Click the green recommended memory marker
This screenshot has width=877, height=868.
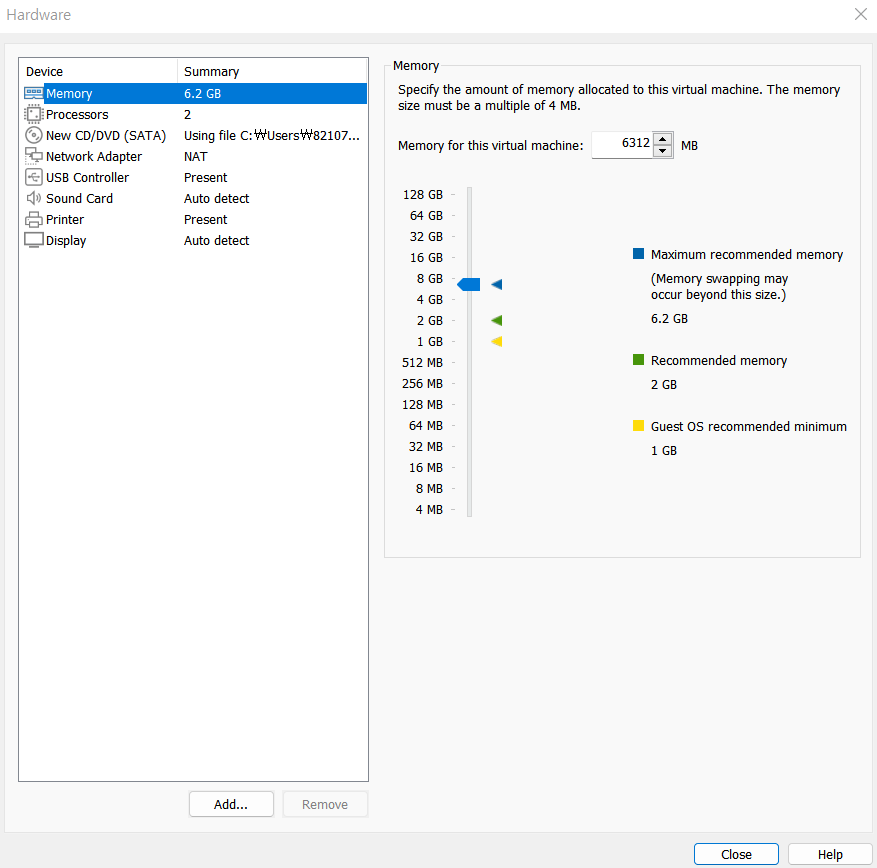497,320
